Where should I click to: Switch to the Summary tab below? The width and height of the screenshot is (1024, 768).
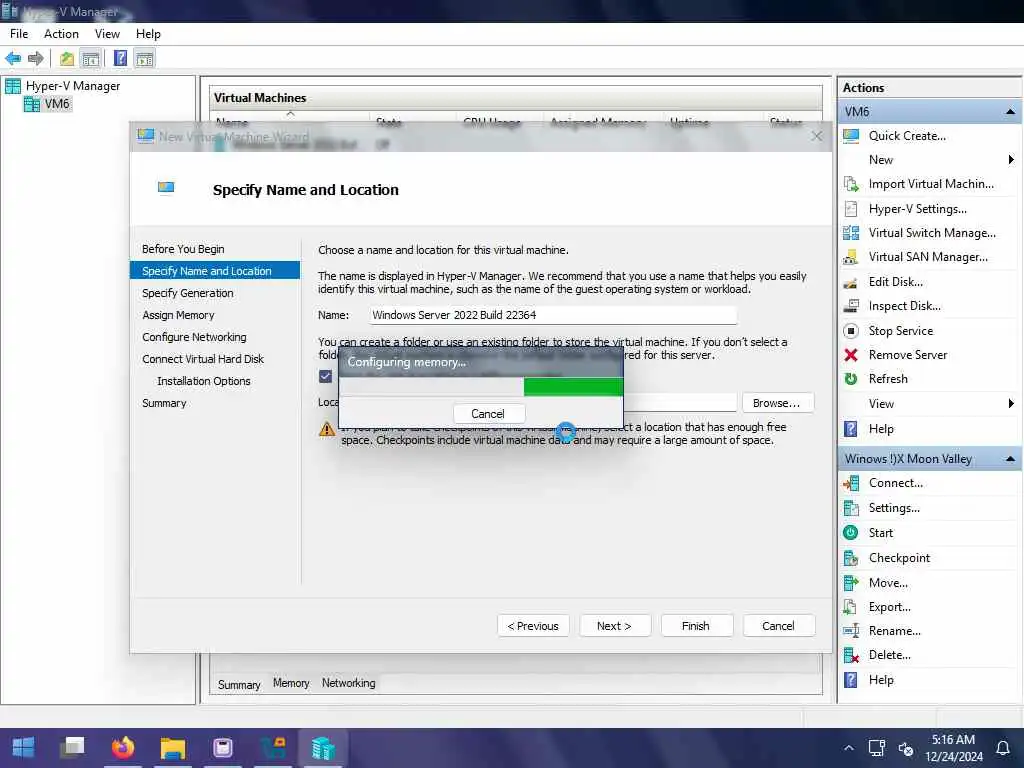239,684
